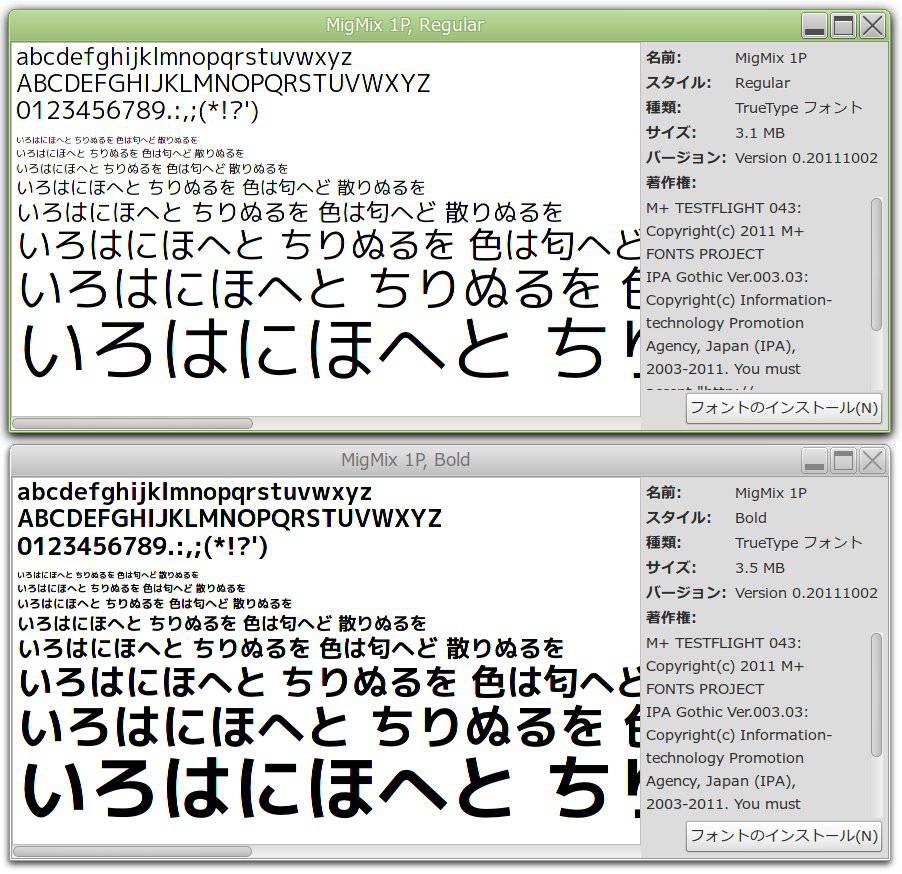Click vertical copyright scrollbar in Regular window
This screenshot has height=874, width=902.
[876, 265]
